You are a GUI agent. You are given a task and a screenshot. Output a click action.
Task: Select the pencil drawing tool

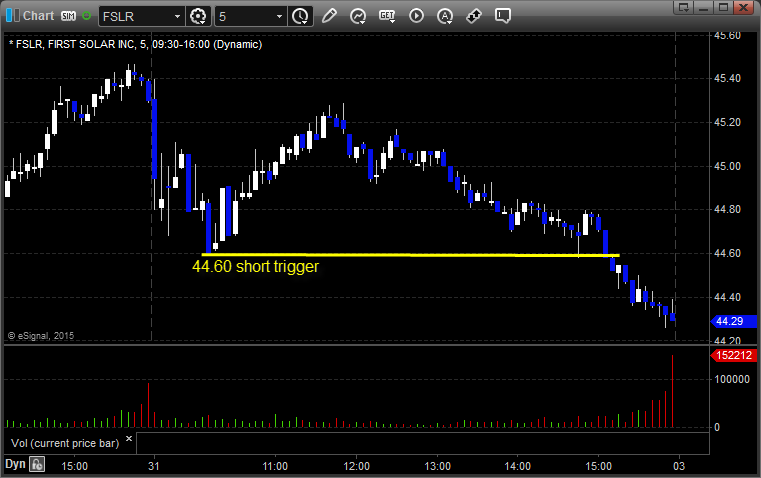click(x=329, y=16)
